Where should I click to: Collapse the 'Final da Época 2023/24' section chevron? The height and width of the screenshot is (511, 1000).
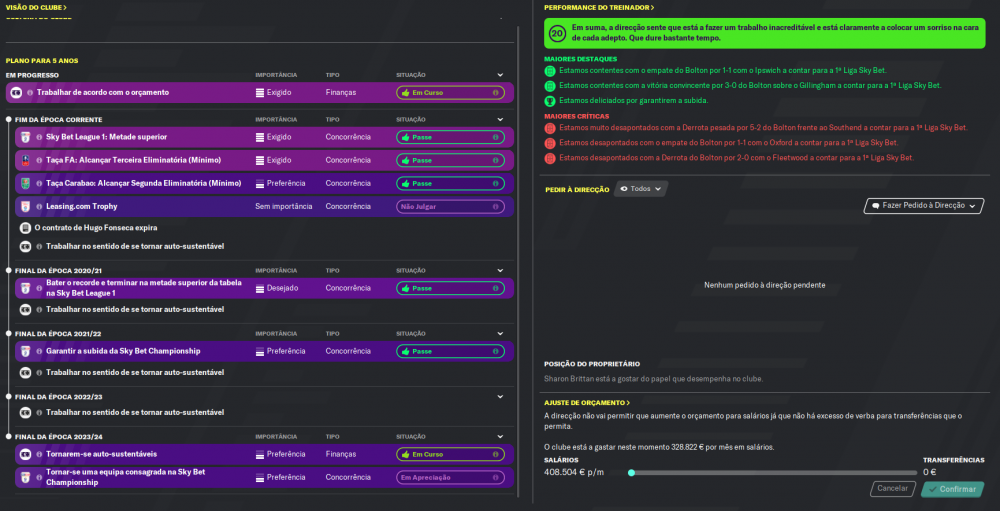coord(501,437)
